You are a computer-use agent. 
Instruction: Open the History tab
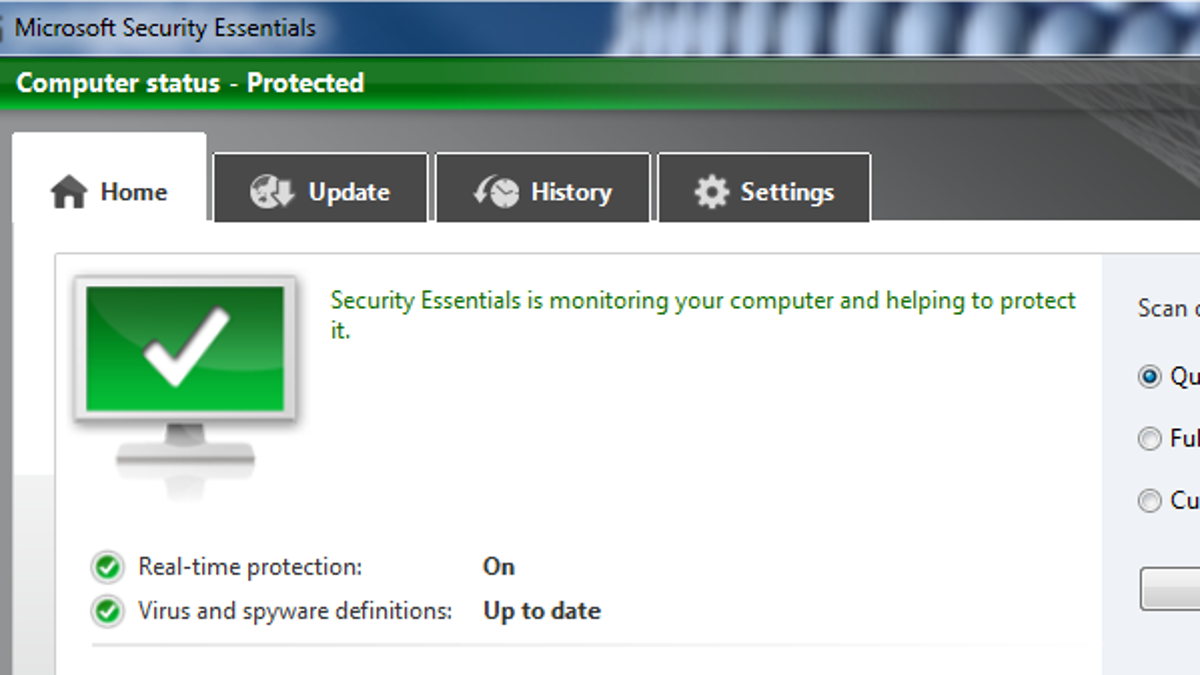click(543, 187)
